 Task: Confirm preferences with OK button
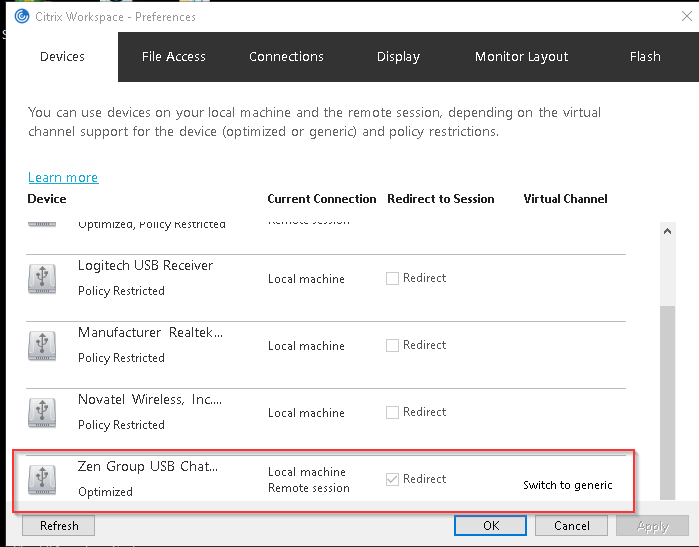[x=490, y=525]
